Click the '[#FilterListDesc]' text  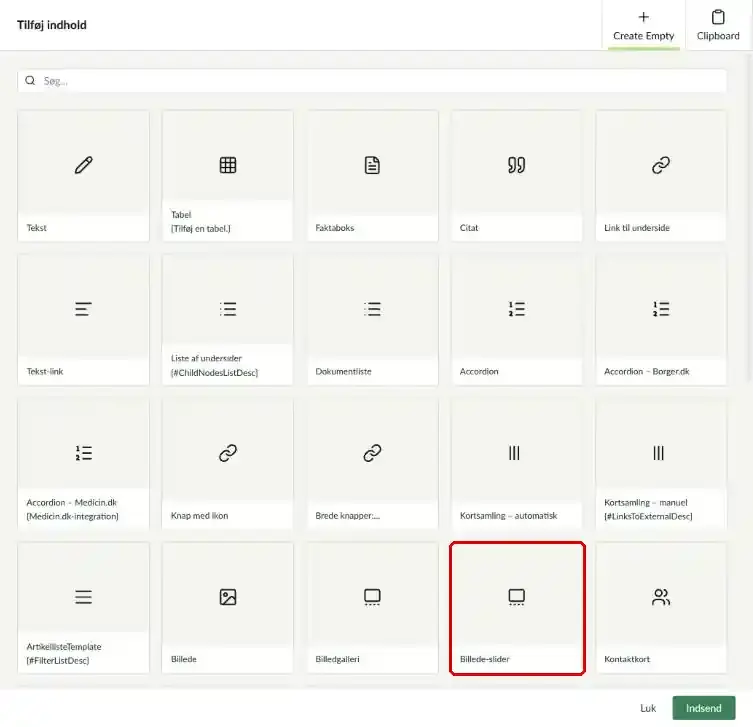[58, 660]
